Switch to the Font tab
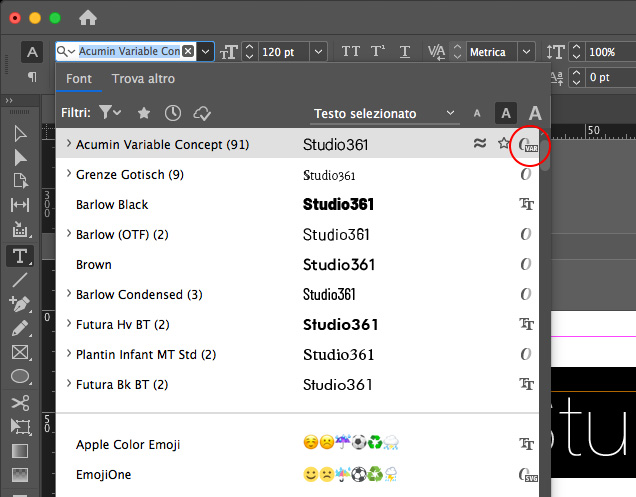This screenshot has width=636, height=497. pos(79,79)
